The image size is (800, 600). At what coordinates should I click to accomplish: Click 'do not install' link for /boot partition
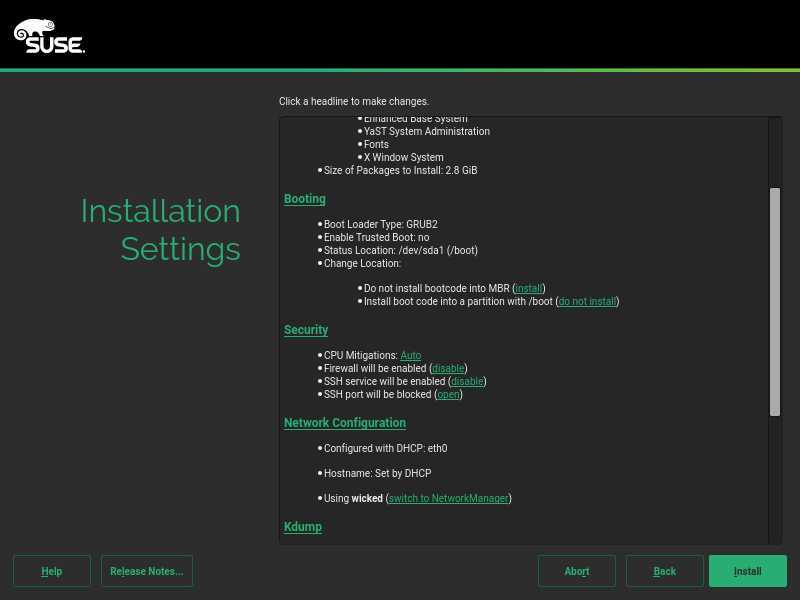tap(587, 302)
